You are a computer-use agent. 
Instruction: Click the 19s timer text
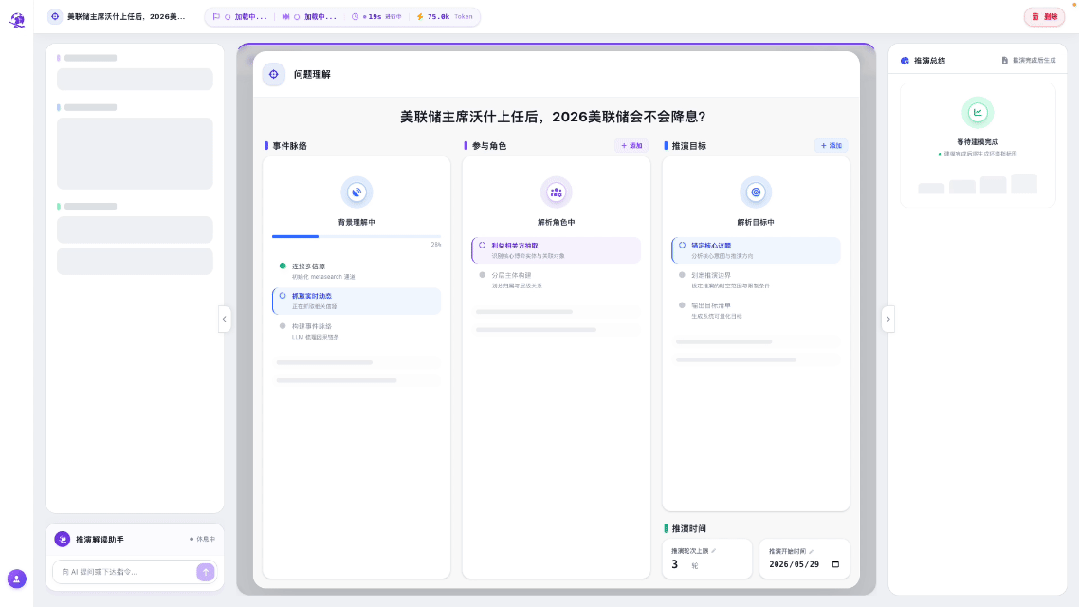(375, 17)
